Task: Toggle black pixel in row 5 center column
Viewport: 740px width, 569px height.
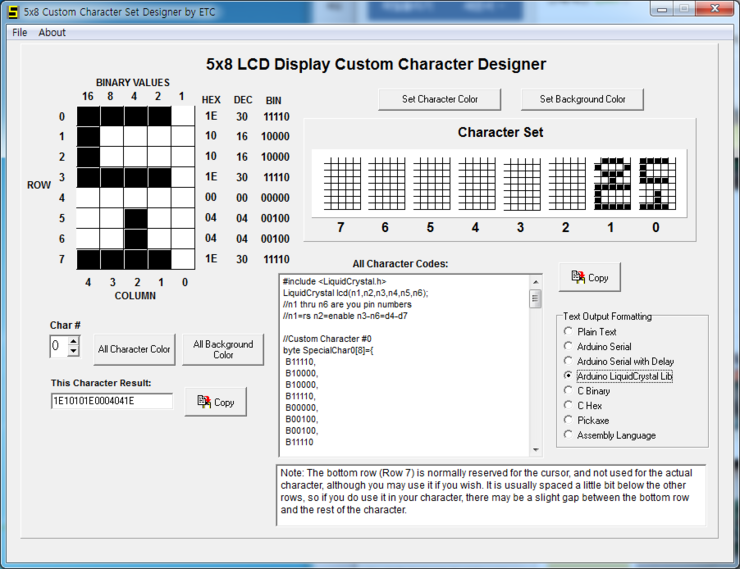Action: (x=135, y=219)
